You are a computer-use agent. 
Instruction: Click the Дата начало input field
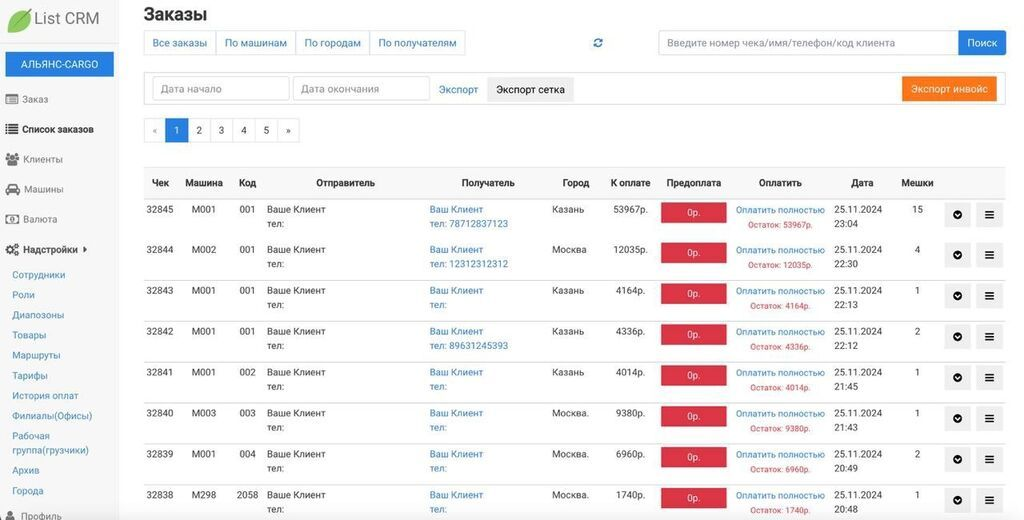coord(220,89)
